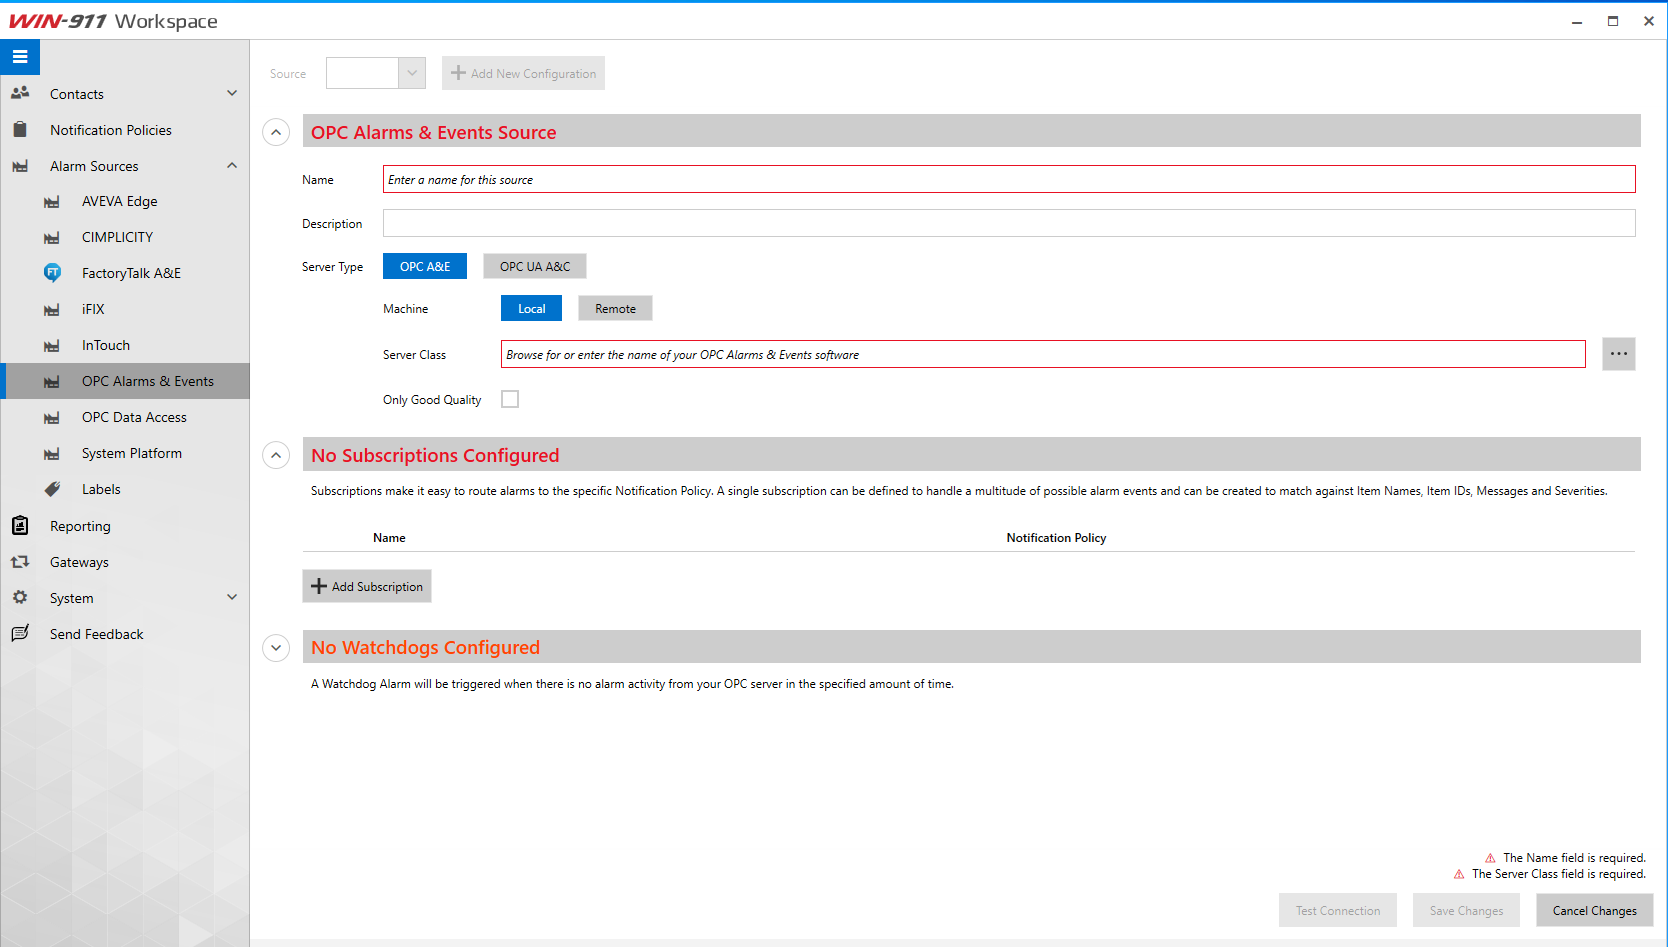The height and width of the screenshot is (947, 1668).
Task: Click the InTouch source icon
Action: (52, 346)
